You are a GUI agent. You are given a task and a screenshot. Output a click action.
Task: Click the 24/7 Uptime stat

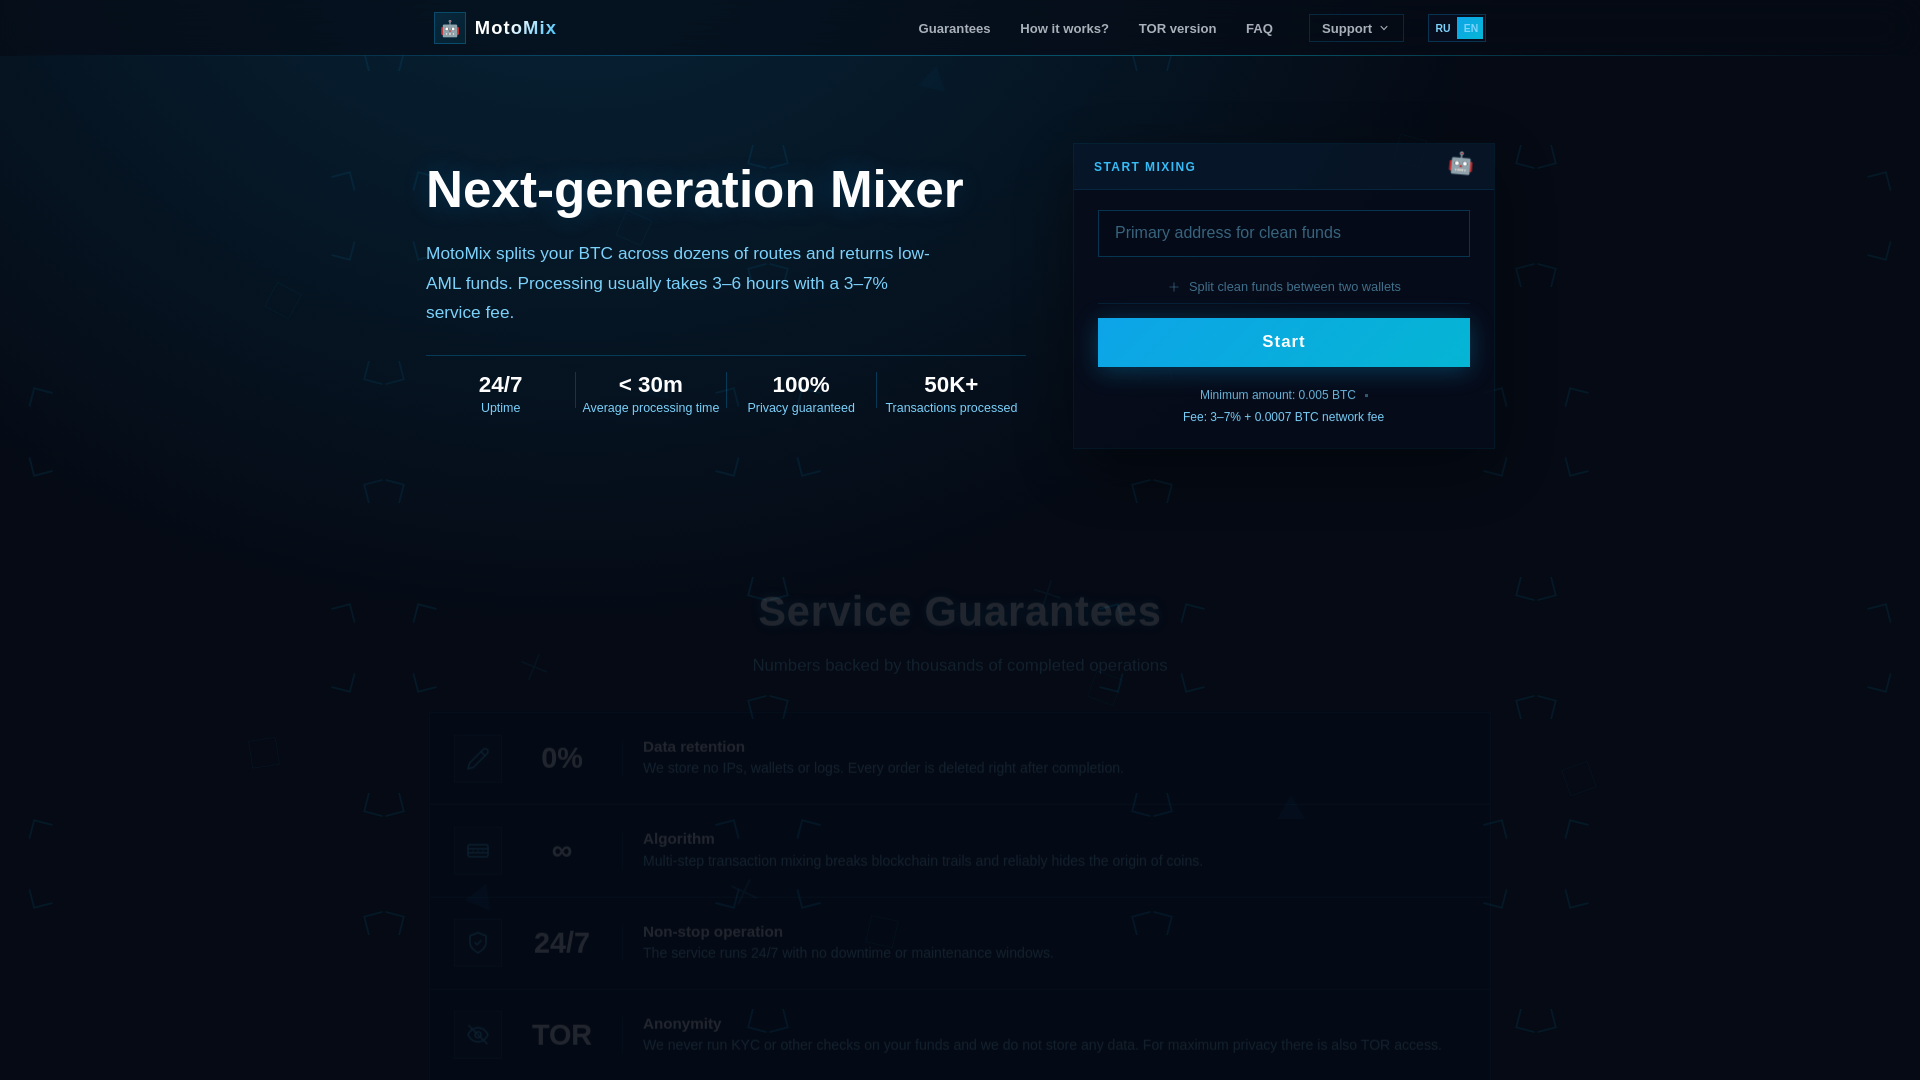coord(500,394)
